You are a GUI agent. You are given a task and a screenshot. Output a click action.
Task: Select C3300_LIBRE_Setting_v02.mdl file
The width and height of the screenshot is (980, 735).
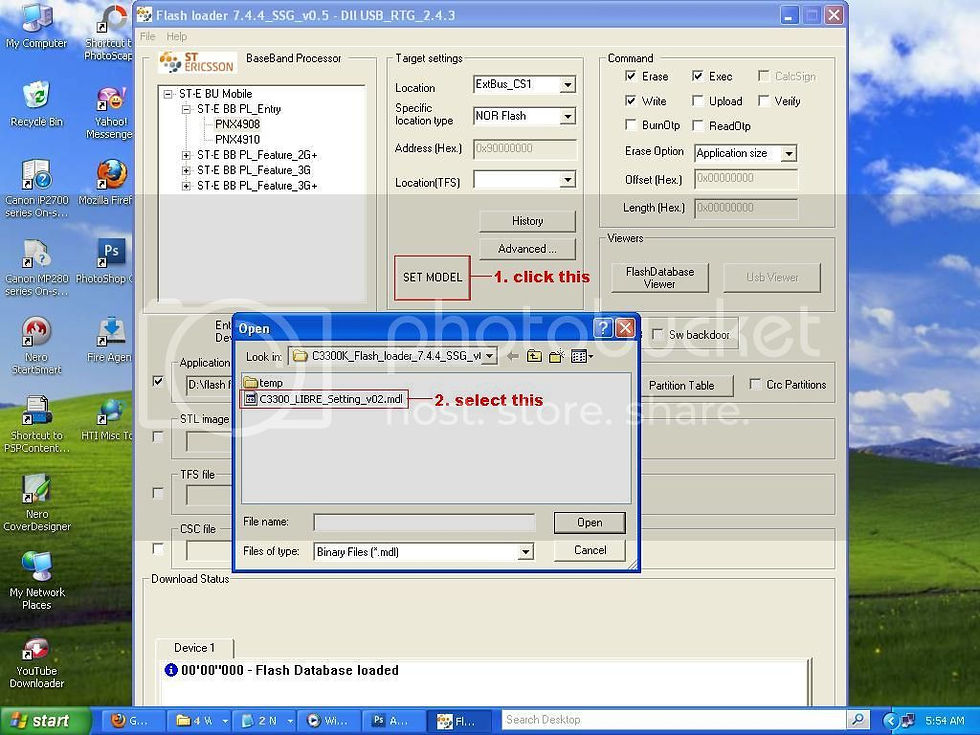[x=324, y=399]
